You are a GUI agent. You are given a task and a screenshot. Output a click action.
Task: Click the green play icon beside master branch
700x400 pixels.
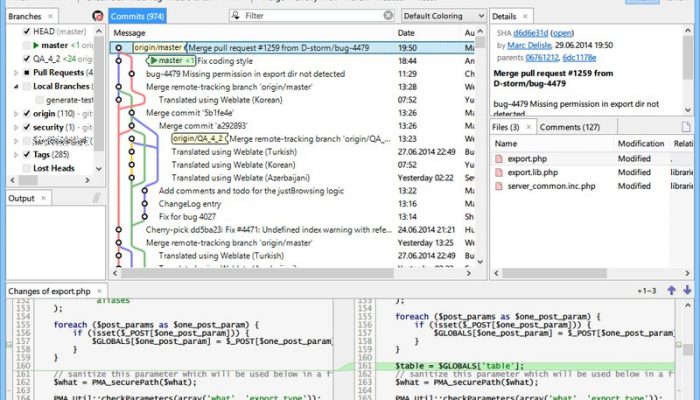(x=36, y=45)
